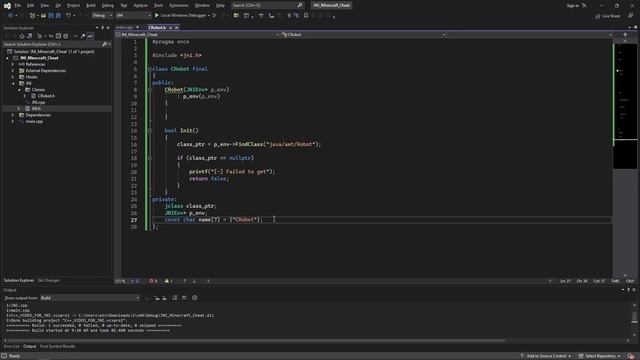Select the CRobot.h file in Solution Explorer
The image size is (640, 360).
(46, 96)
